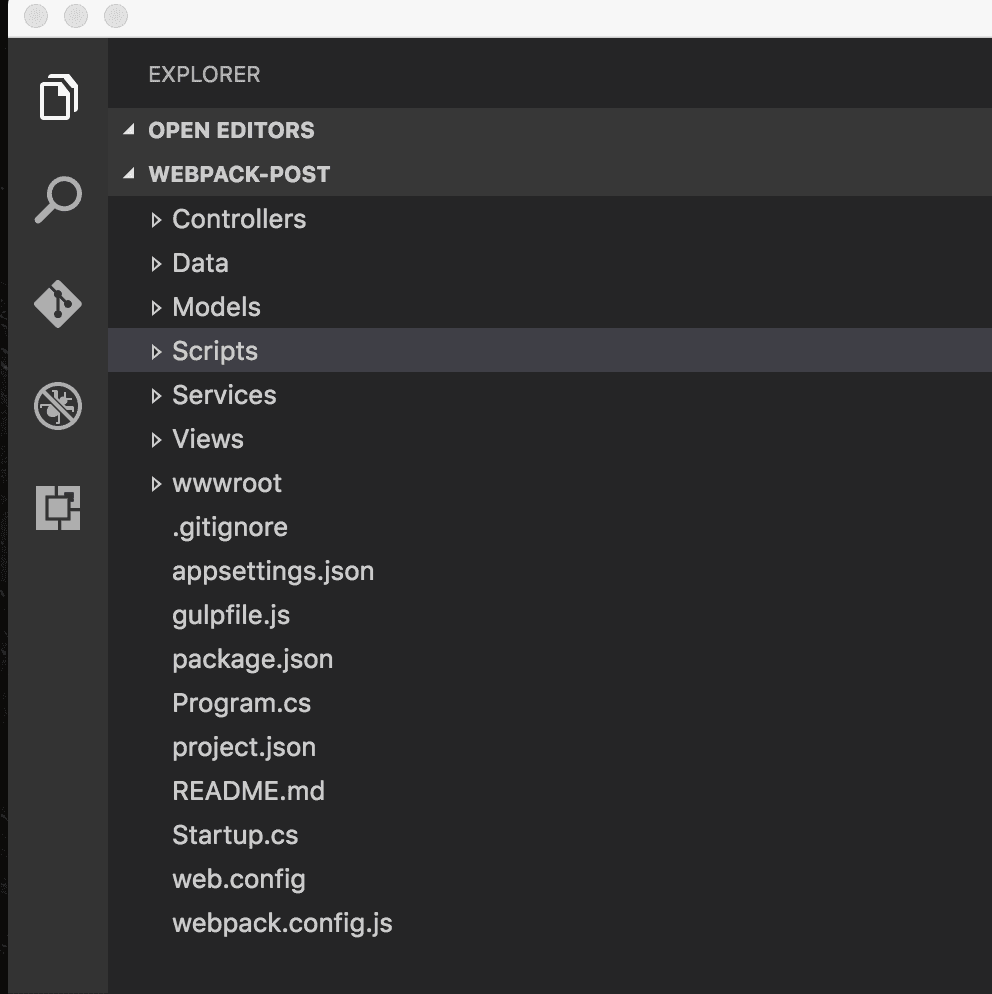Open the appsettings.json file
992x994 pixels.
273,571
